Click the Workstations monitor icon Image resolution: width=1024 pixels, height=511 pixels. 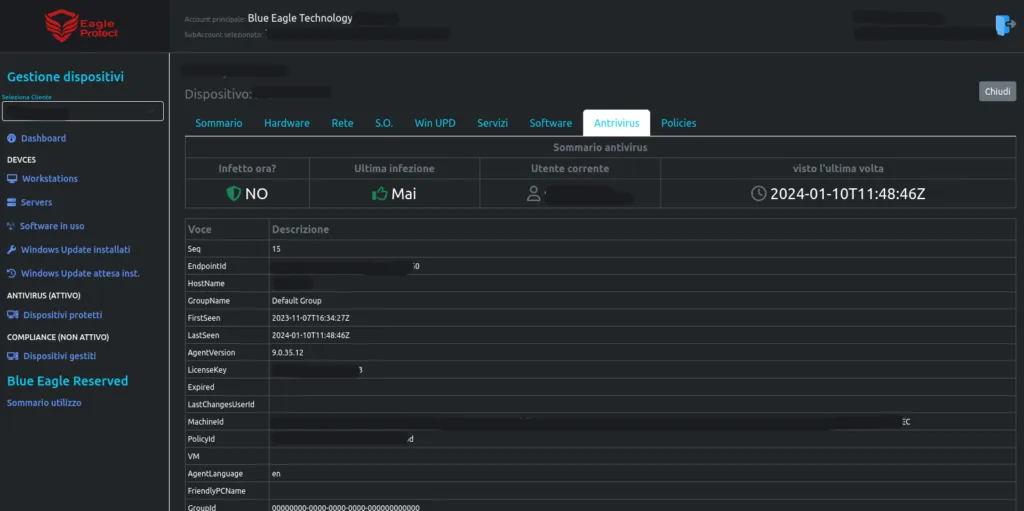point(12,178)
